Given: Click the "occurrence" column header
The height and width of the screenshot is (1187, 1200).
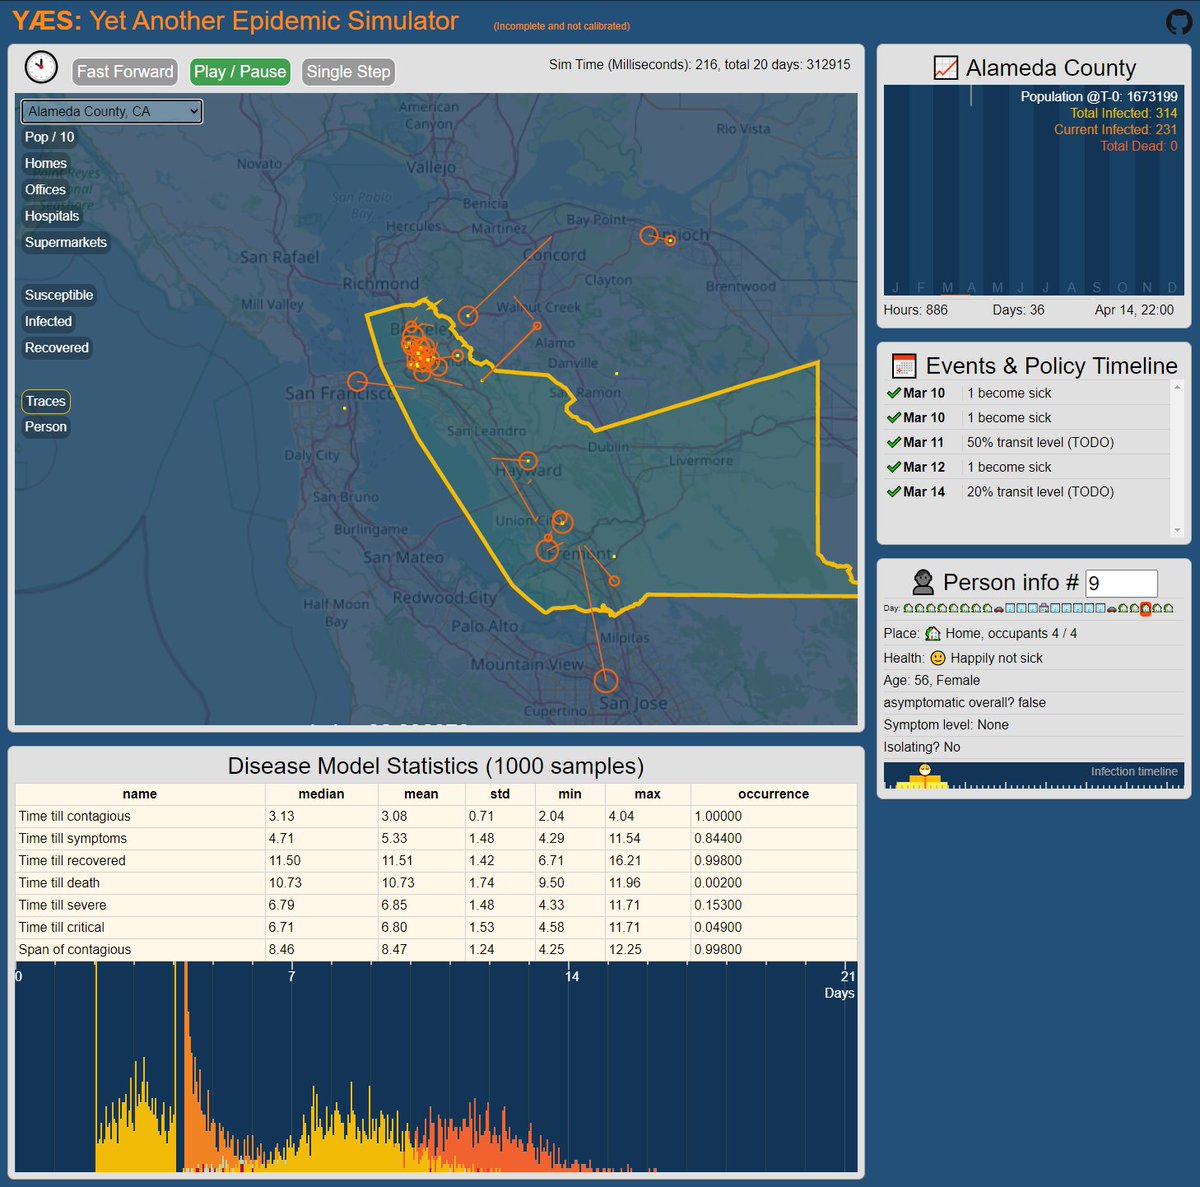Looking at the screenshot, I should [773, 794].
